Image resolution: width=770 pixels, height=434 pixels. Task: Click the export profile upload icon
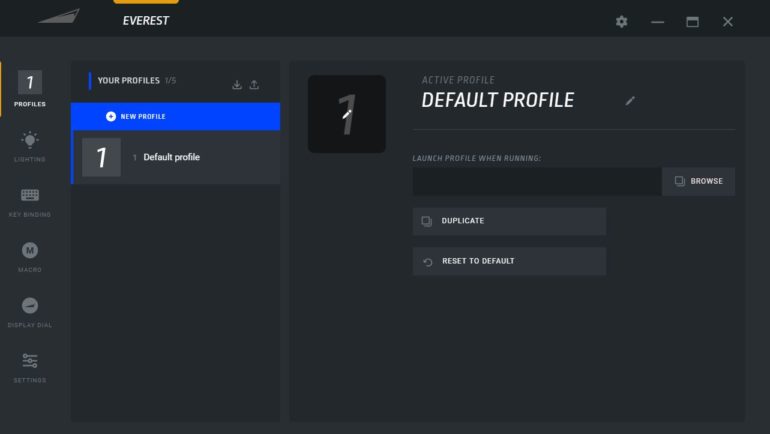click(x=254, y=85)
